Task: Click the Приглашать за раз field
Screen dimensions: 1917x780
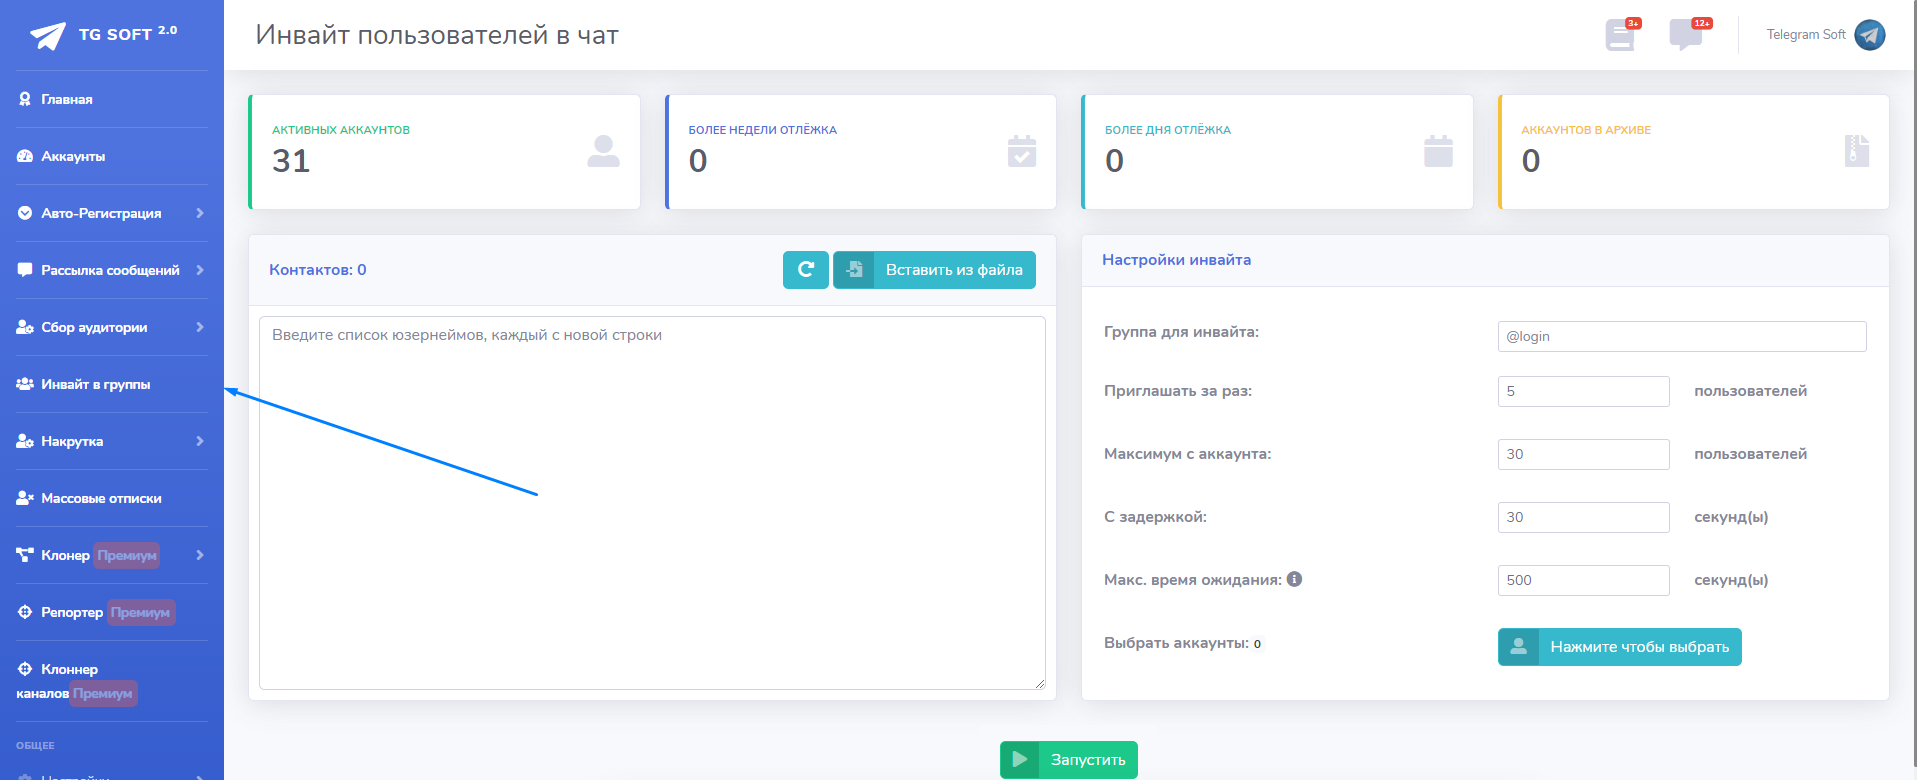Action: tap(1584, 391)
